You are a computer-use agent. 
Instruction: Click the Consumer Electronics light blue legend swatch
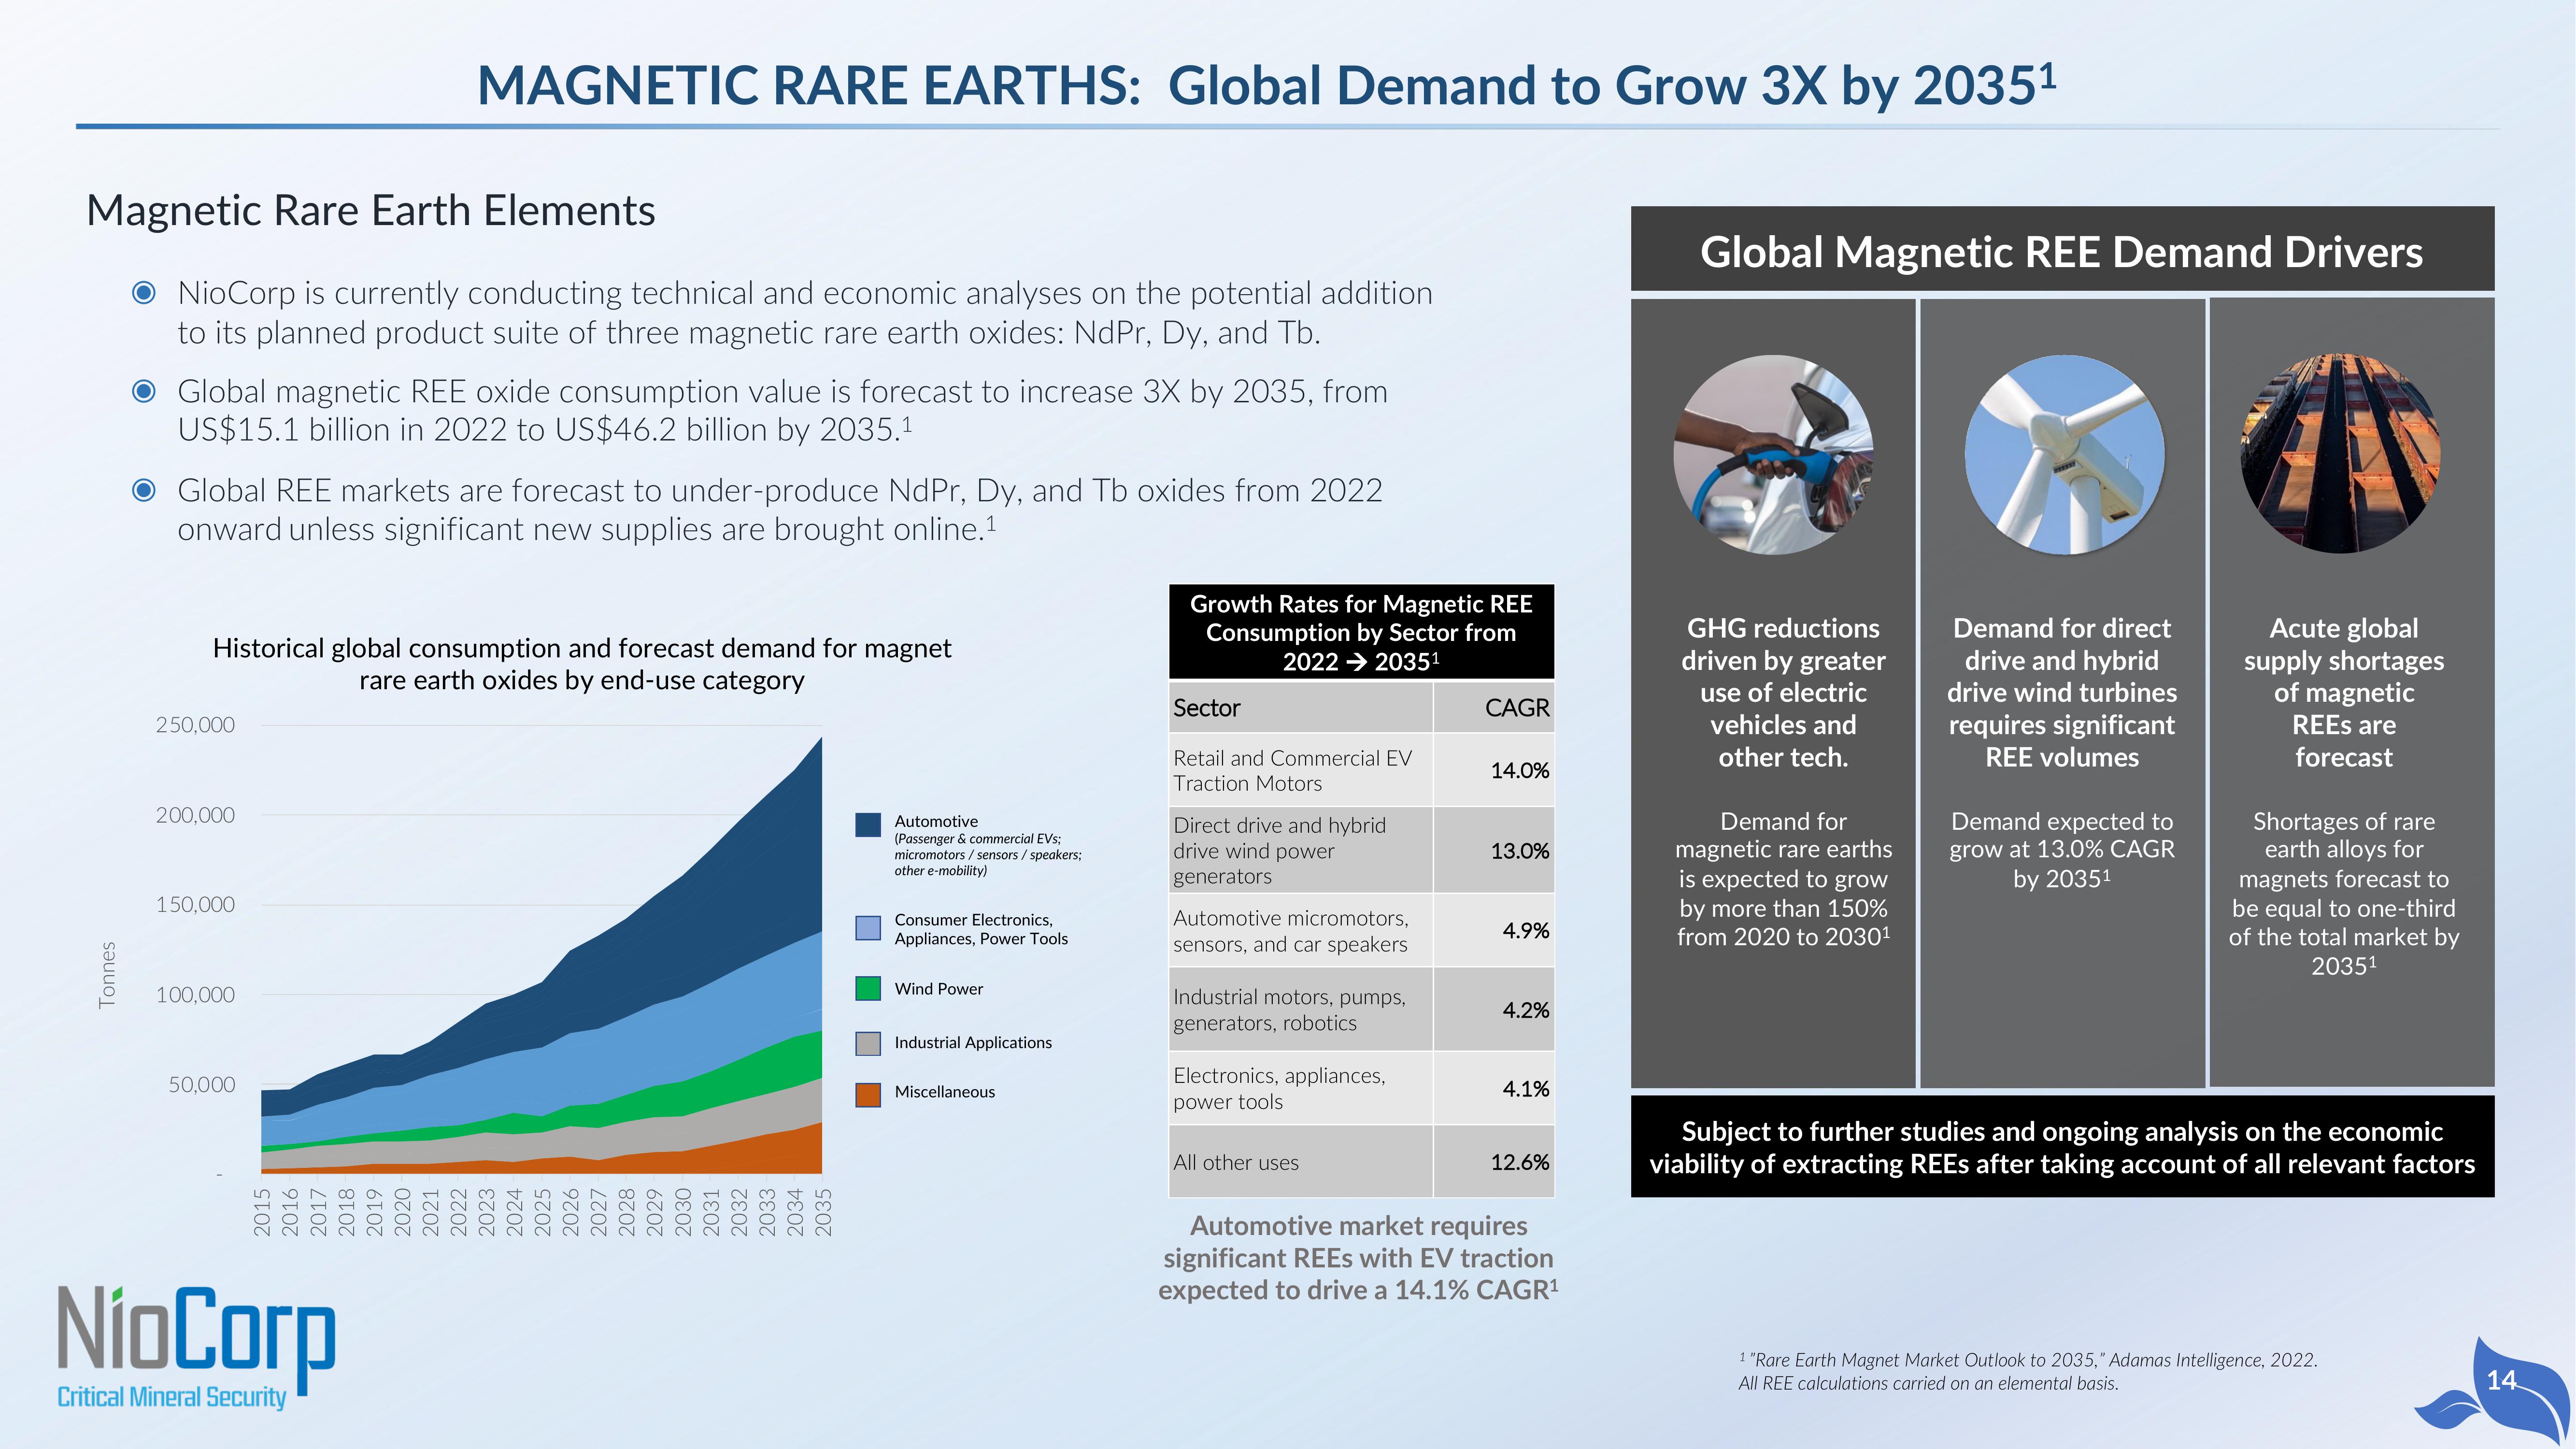pos(868,928)
